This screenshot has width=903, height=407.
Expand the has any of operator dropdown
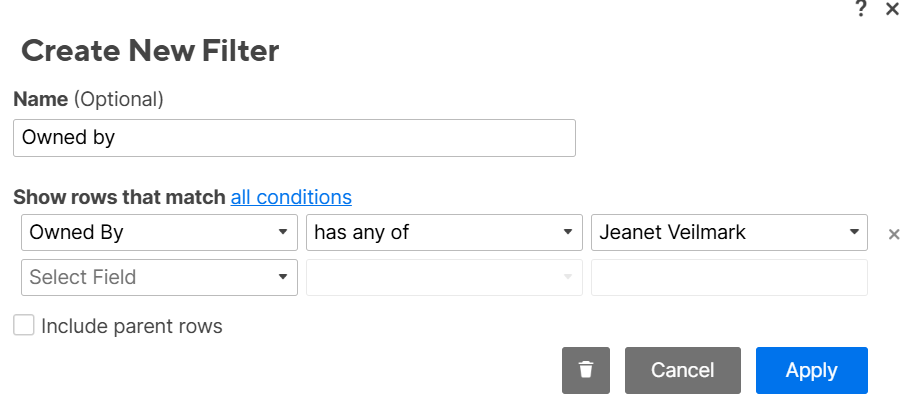(444, 233)
